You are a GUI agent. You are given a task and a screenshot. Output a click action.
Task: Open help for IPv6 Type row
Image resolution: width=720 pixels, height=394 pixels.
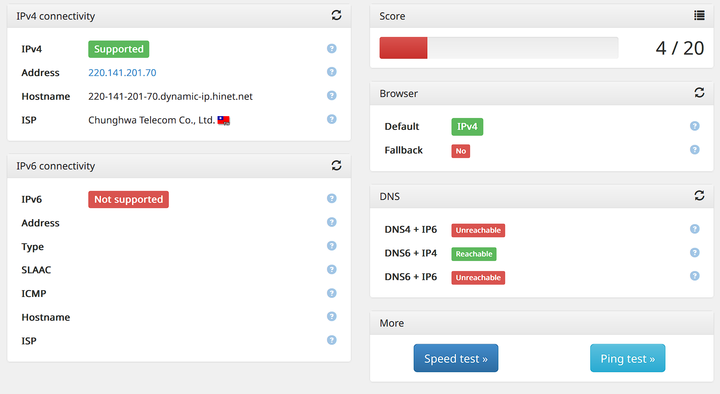click(x=332, y=246)
